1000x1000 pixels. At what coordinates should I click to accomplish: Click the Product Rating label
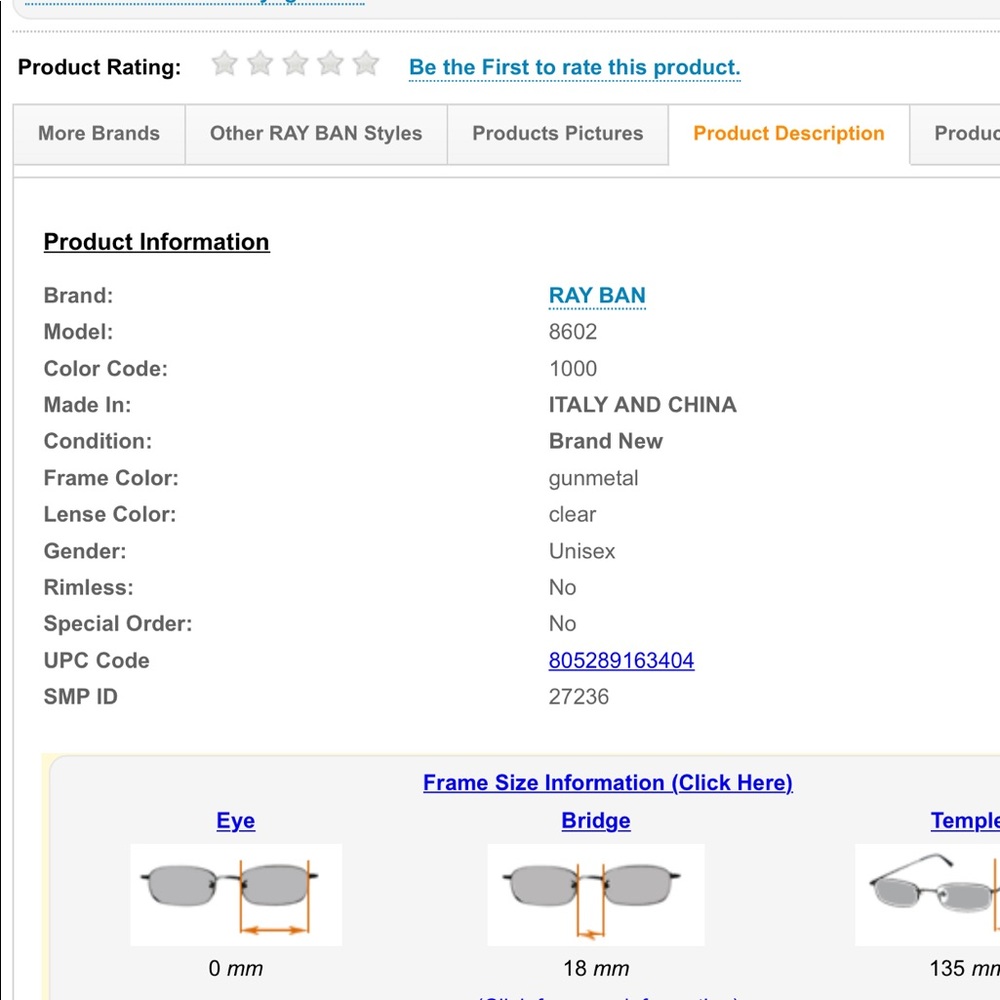point(99,68)
